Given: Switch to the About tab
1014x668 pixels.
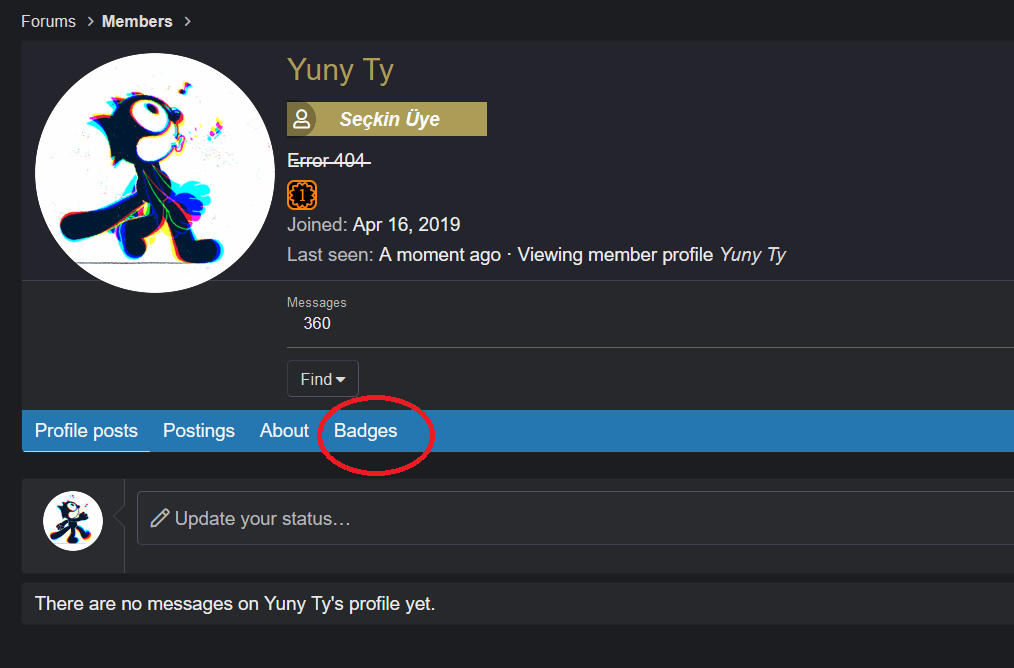Looking at the screenshot, I should (x=284, y=431).
